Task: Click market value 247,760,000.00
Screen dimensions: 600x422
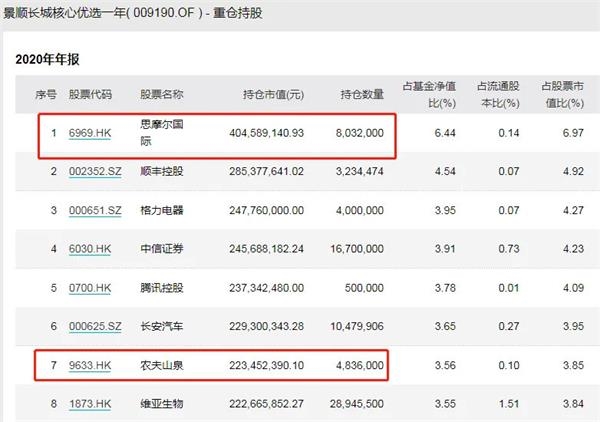Action: (267, 210)
